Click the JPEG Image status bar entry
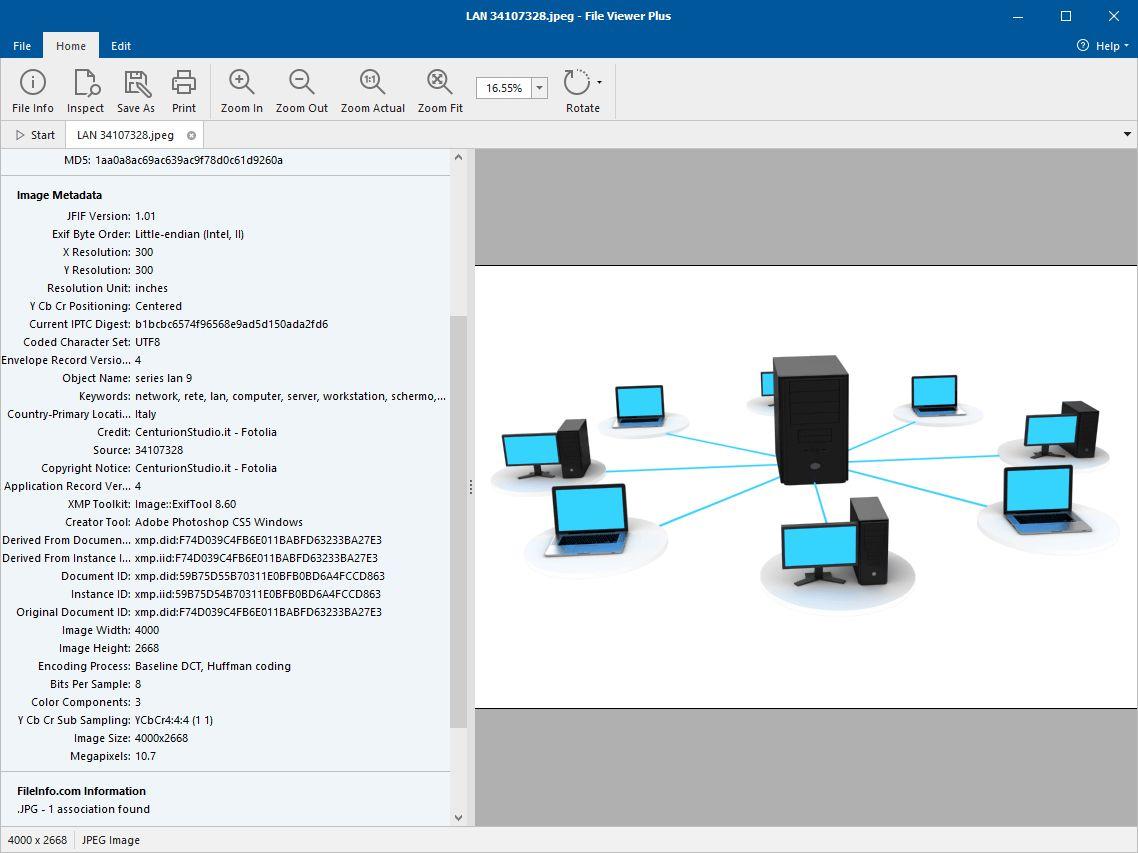1138x853 pixels. click(x=110, y=841)
